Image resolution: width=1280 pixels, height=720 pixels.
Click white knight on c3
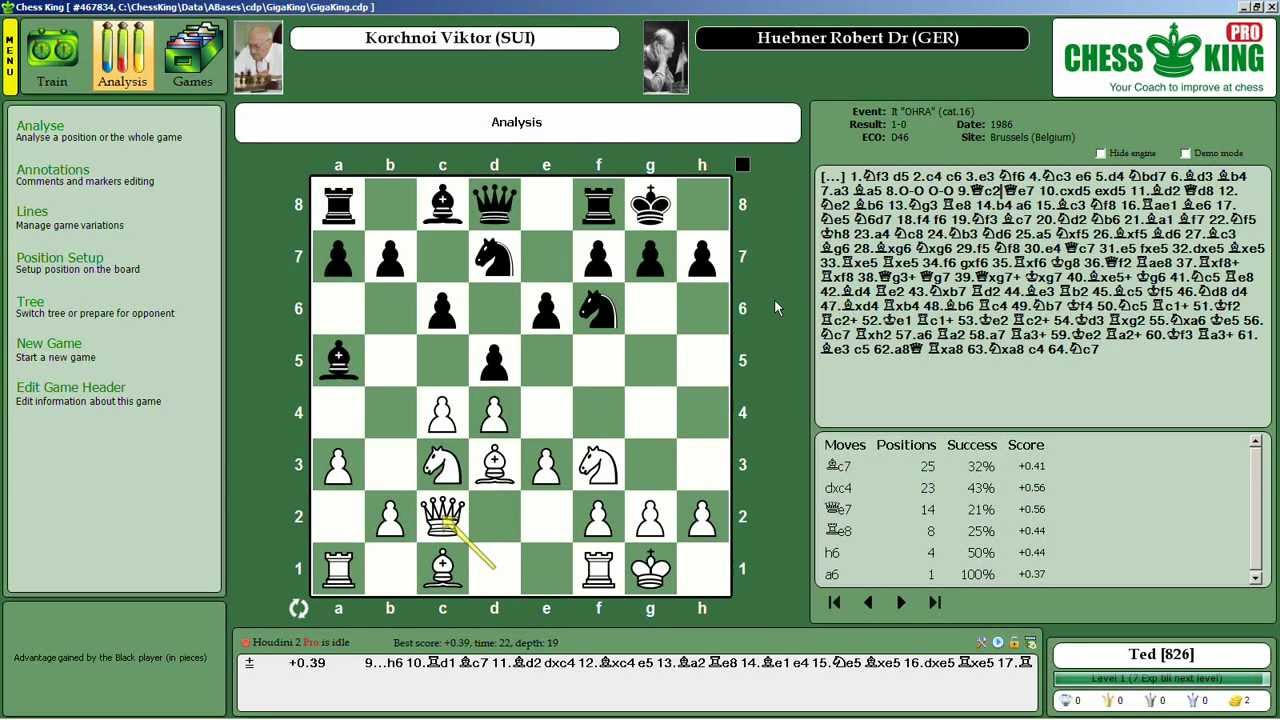pyautogui.click(x=442, y=464)
